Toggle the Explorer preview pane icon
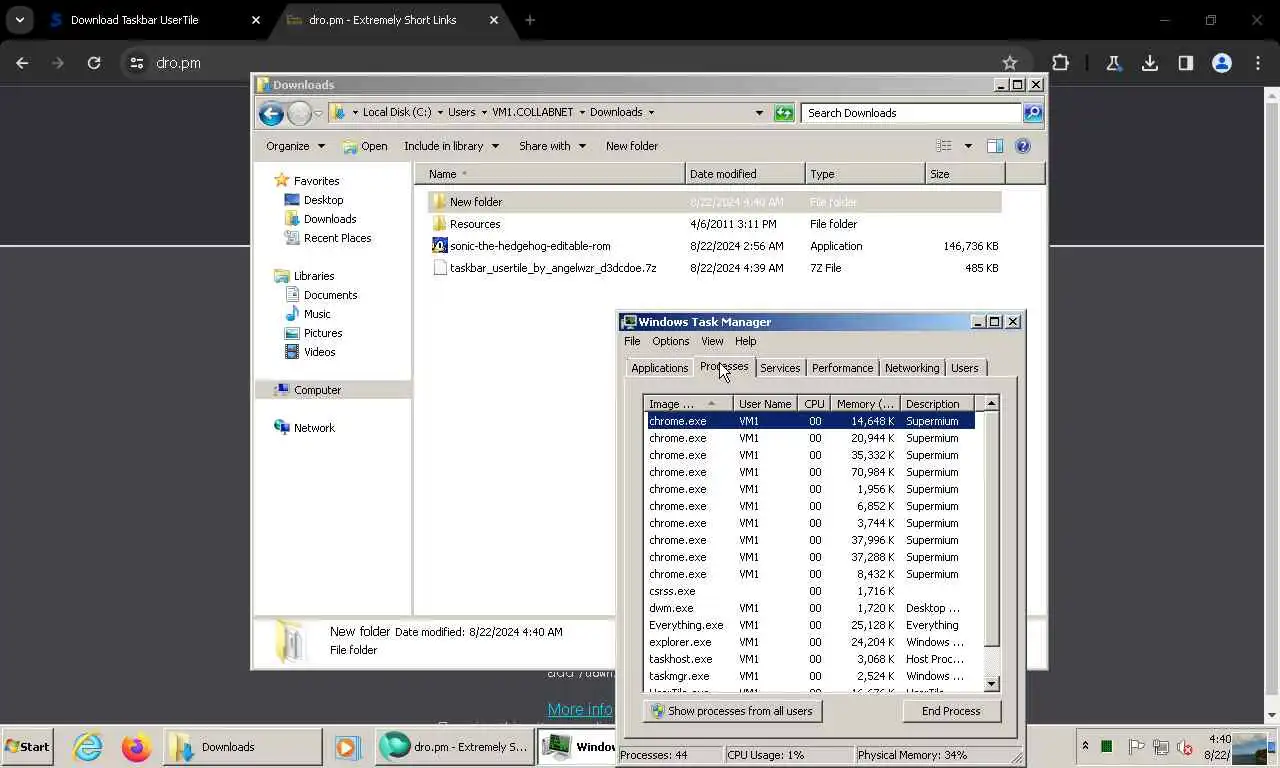 tap(995, 146)
